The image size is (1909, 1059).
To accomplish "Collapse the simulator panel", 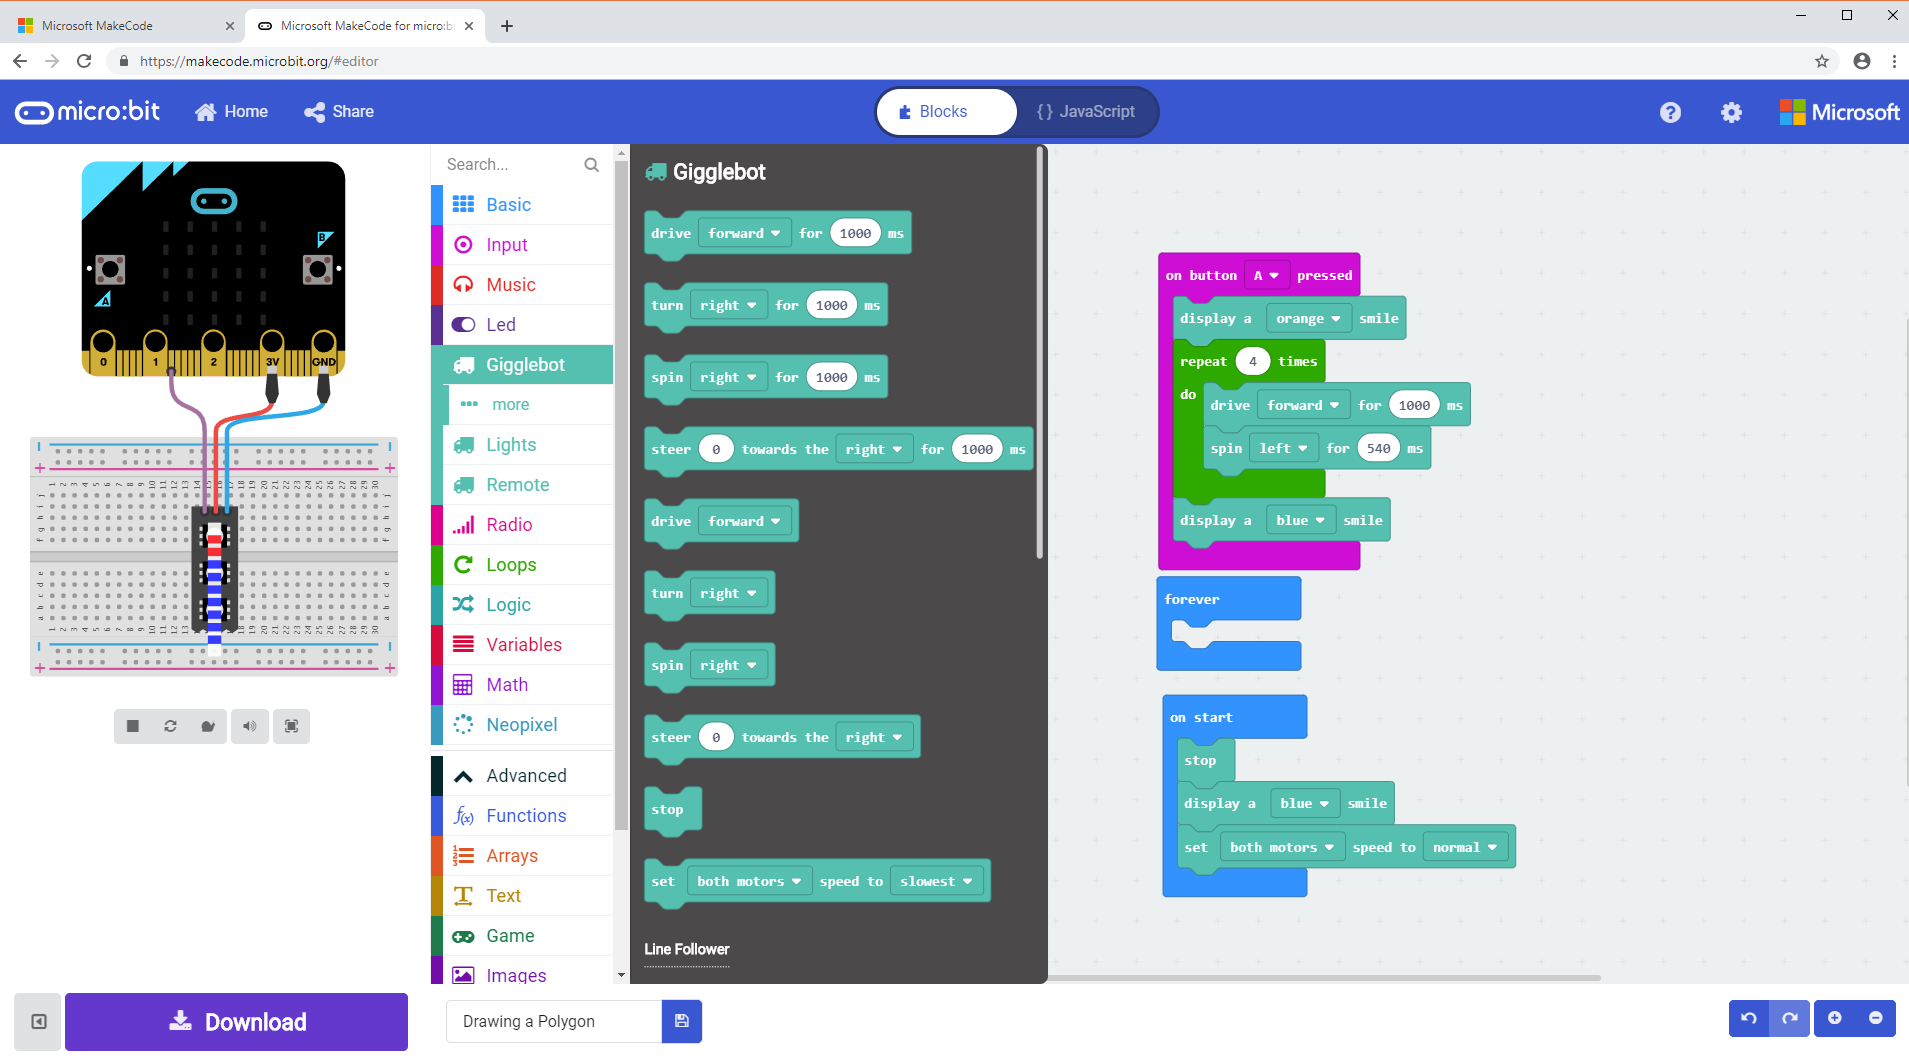I will pyautogui.click(x=37, y=1021).
